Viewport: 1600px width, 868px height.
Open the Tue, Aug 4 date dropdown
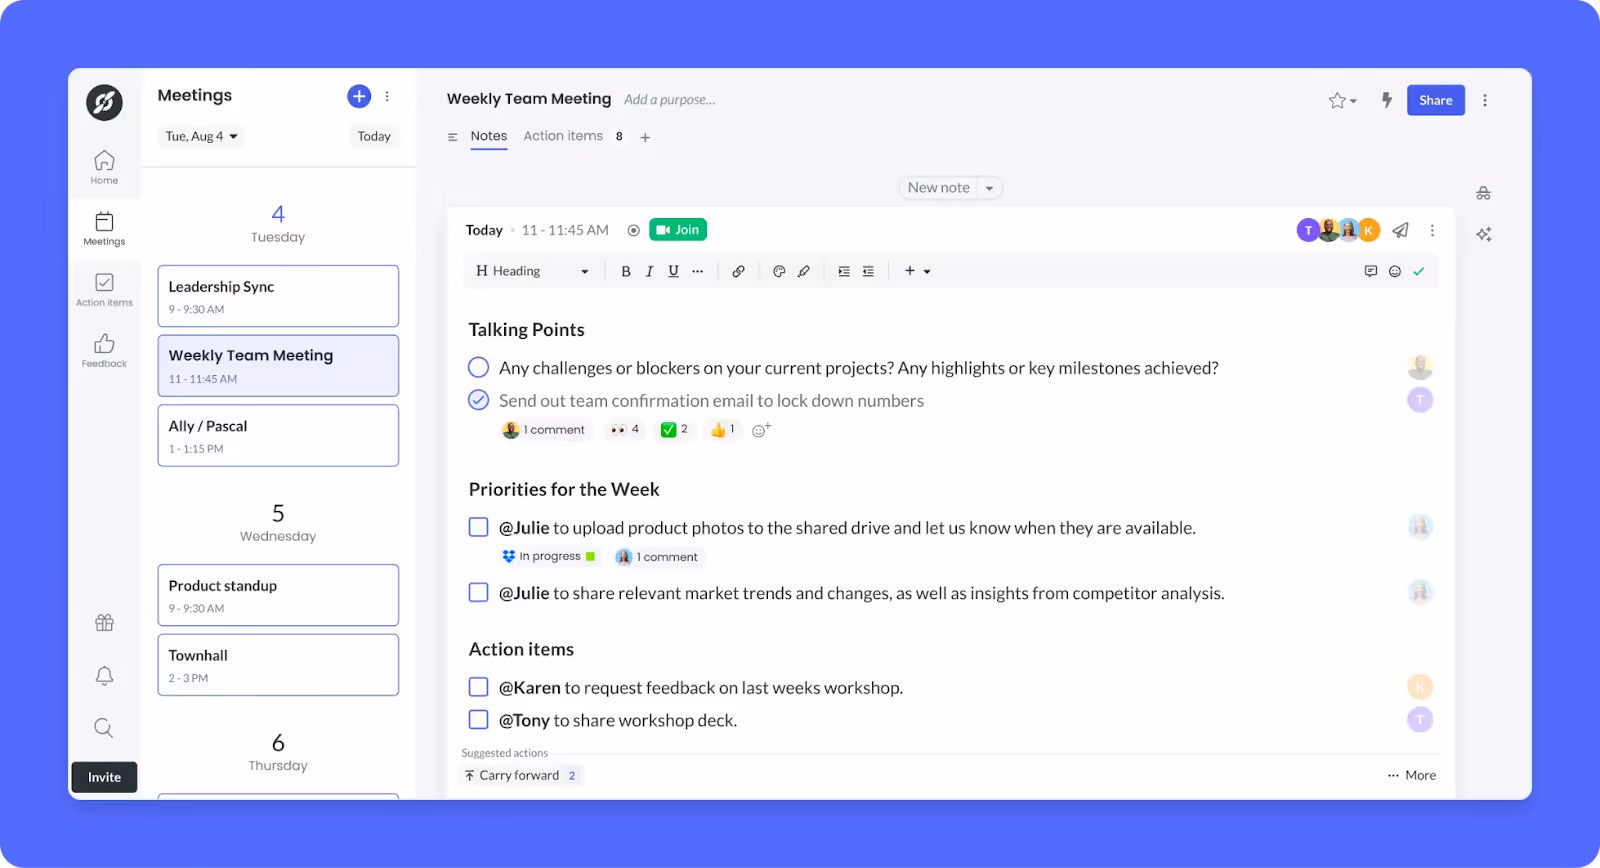[x=202, y=136]
